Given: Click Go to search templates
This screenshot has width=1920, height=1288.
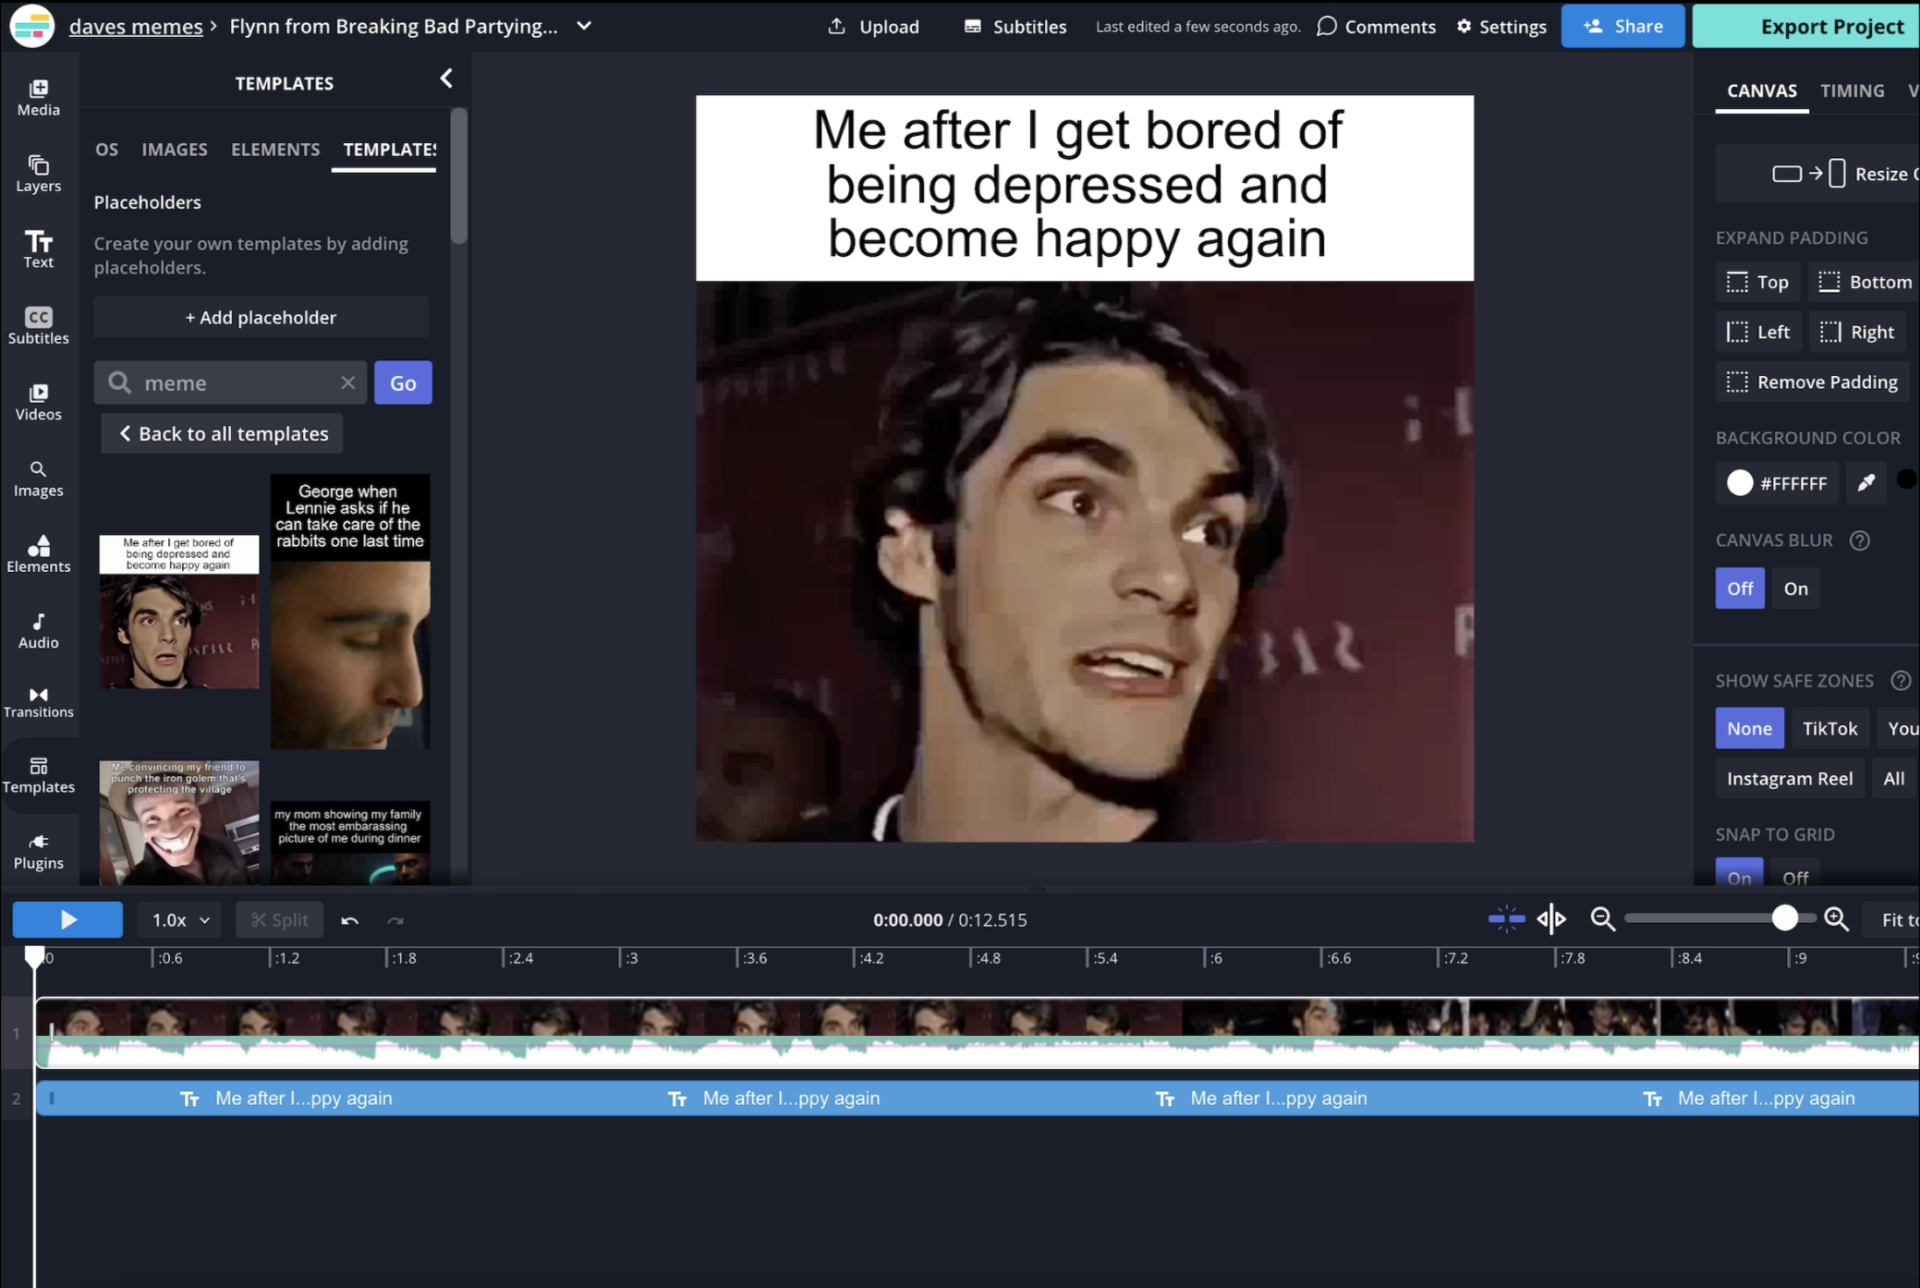Looking at the screenshot, I should [x=403, y=382].
